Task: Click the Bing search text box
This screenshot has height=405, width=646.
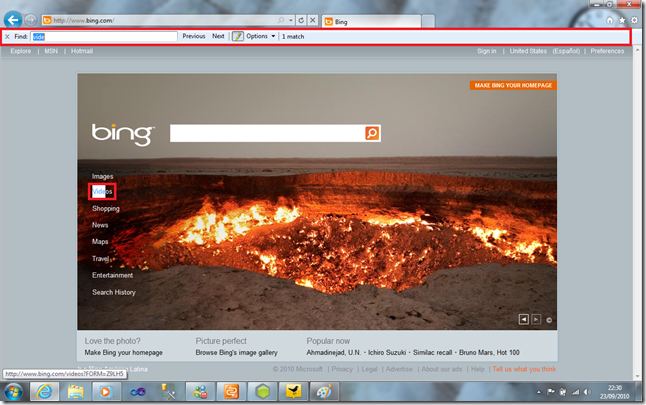Action: 267,133
